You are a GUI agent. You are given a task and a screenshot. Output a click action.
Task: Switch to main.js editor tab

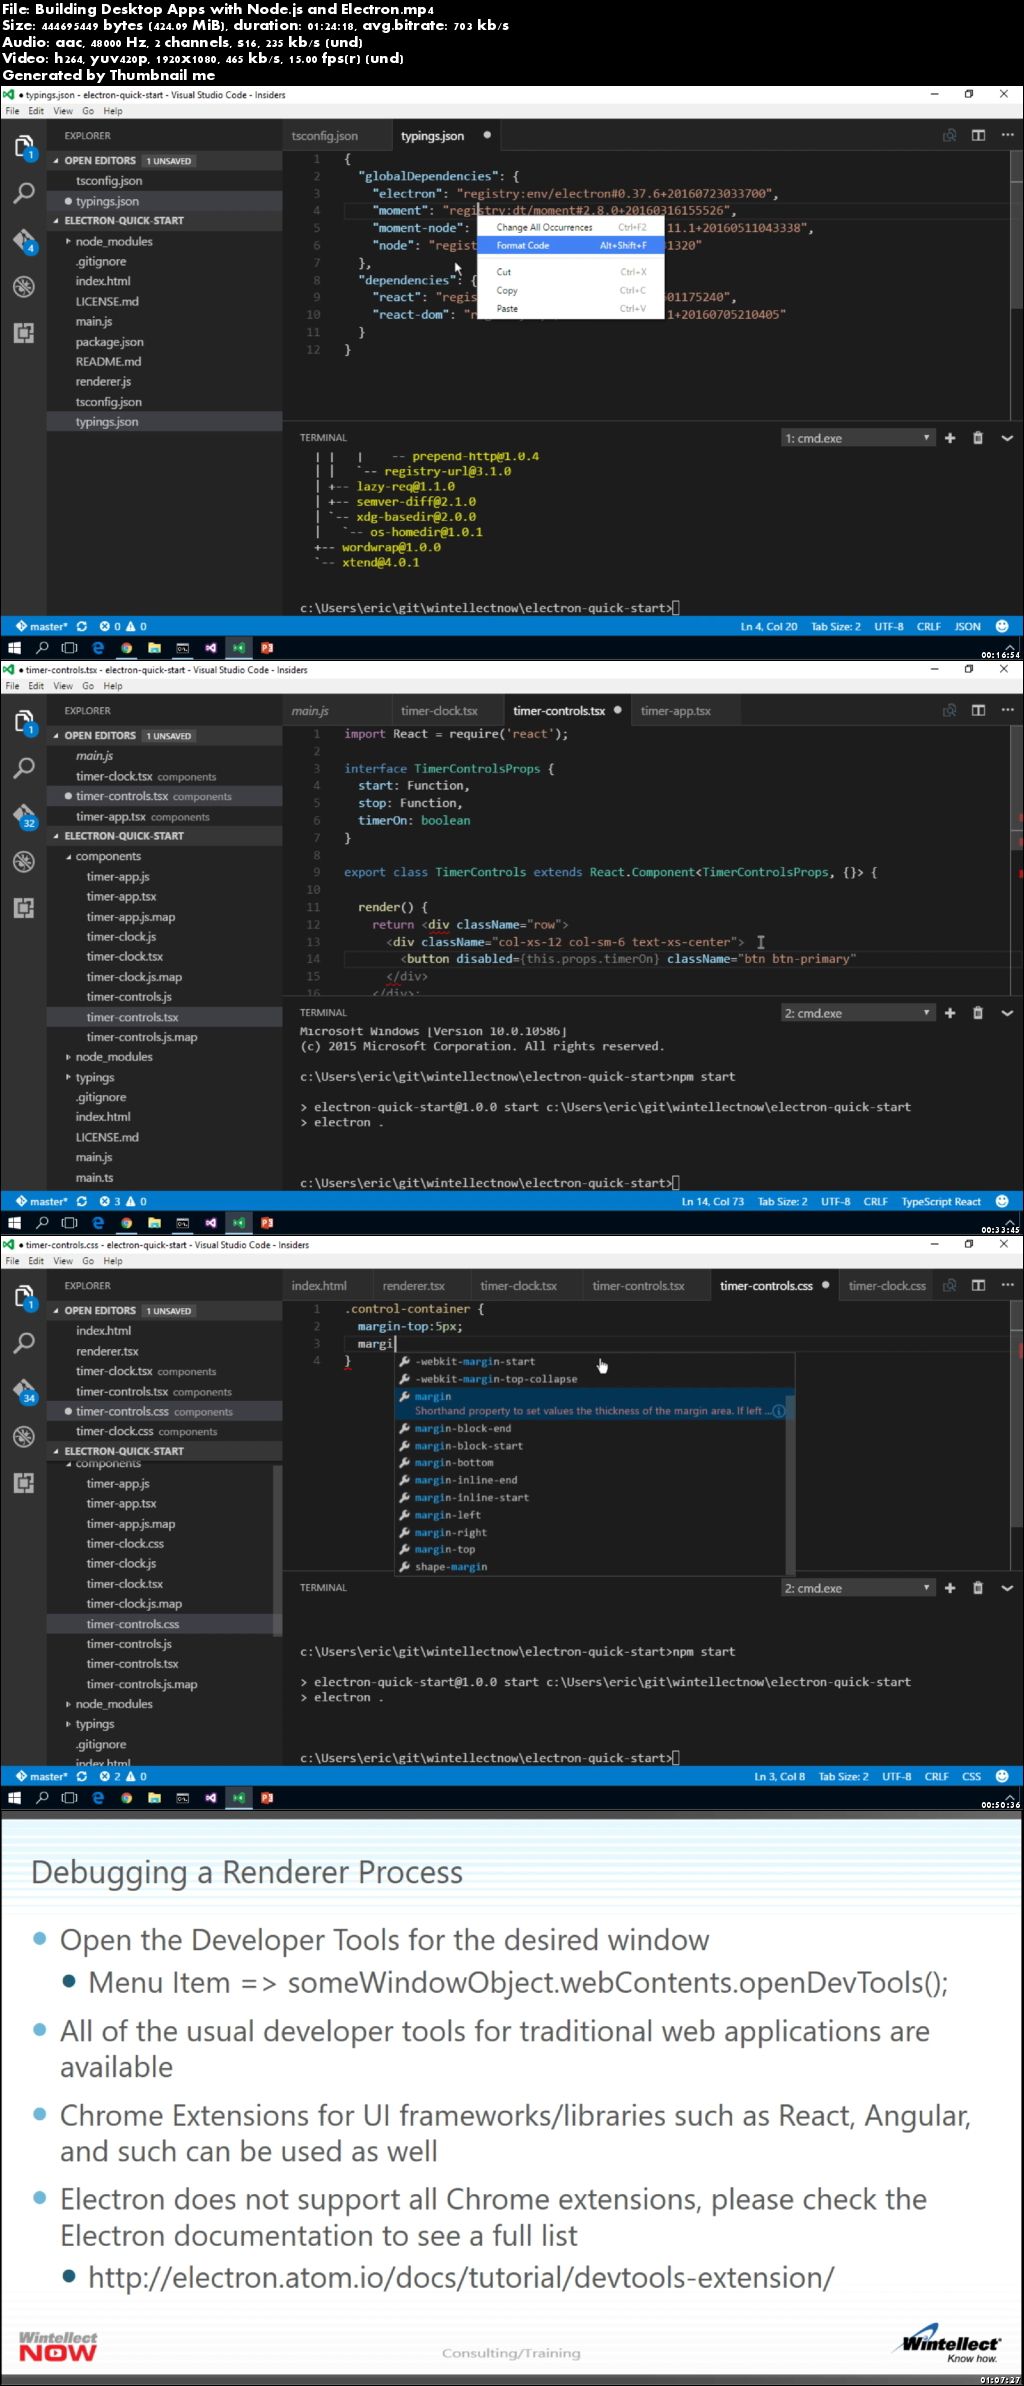pyautogui.click(x=310, y=711)
